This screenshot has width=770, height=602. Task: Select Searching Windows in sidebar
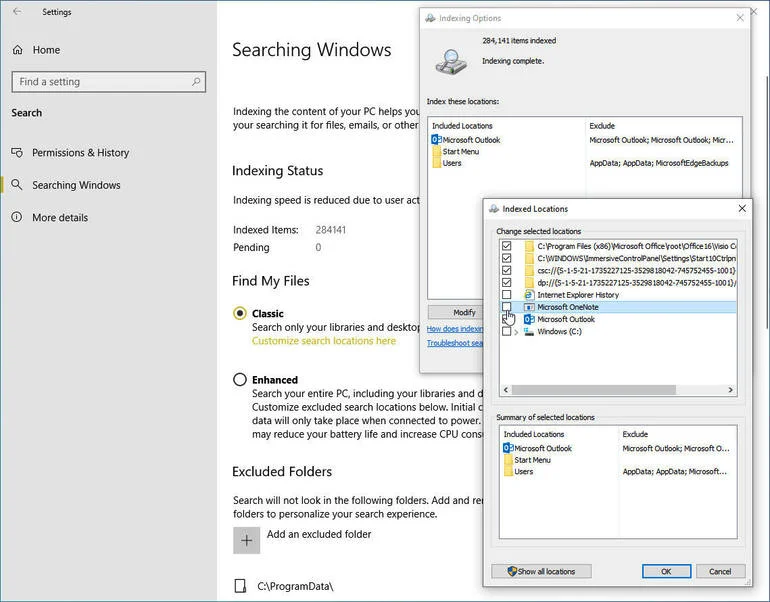76,185
